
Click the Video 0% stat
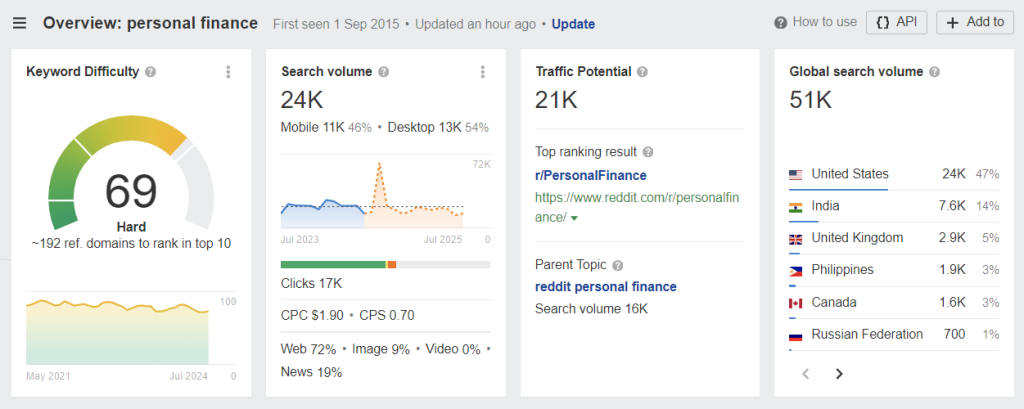click(453, 350)
